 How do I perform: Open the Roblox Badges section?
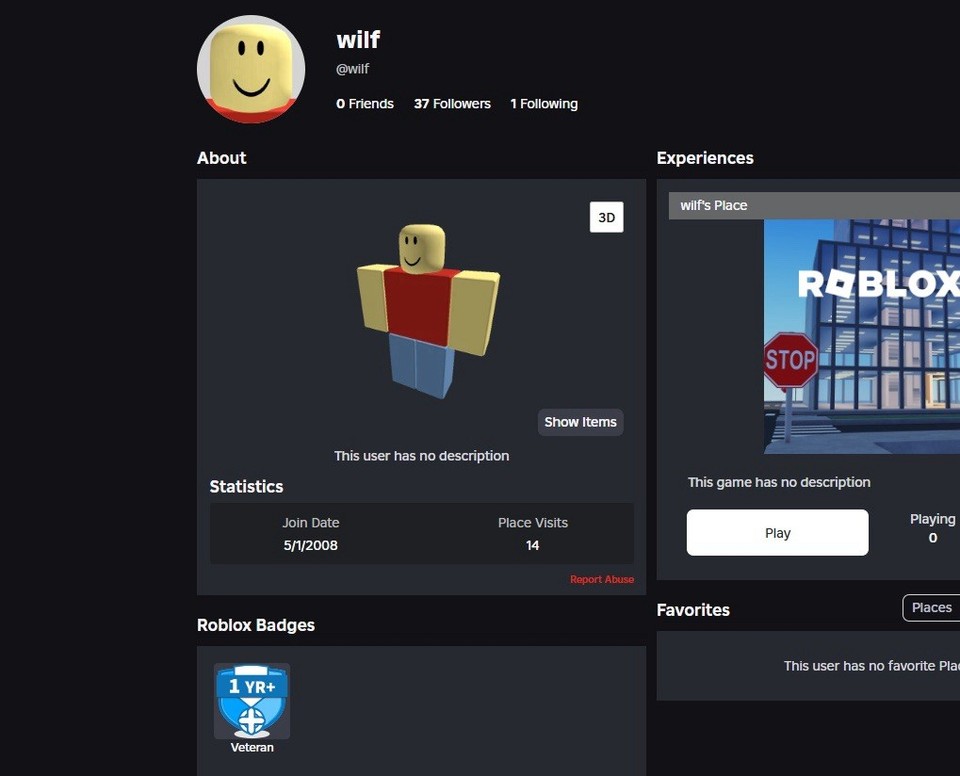pos(255,625)
